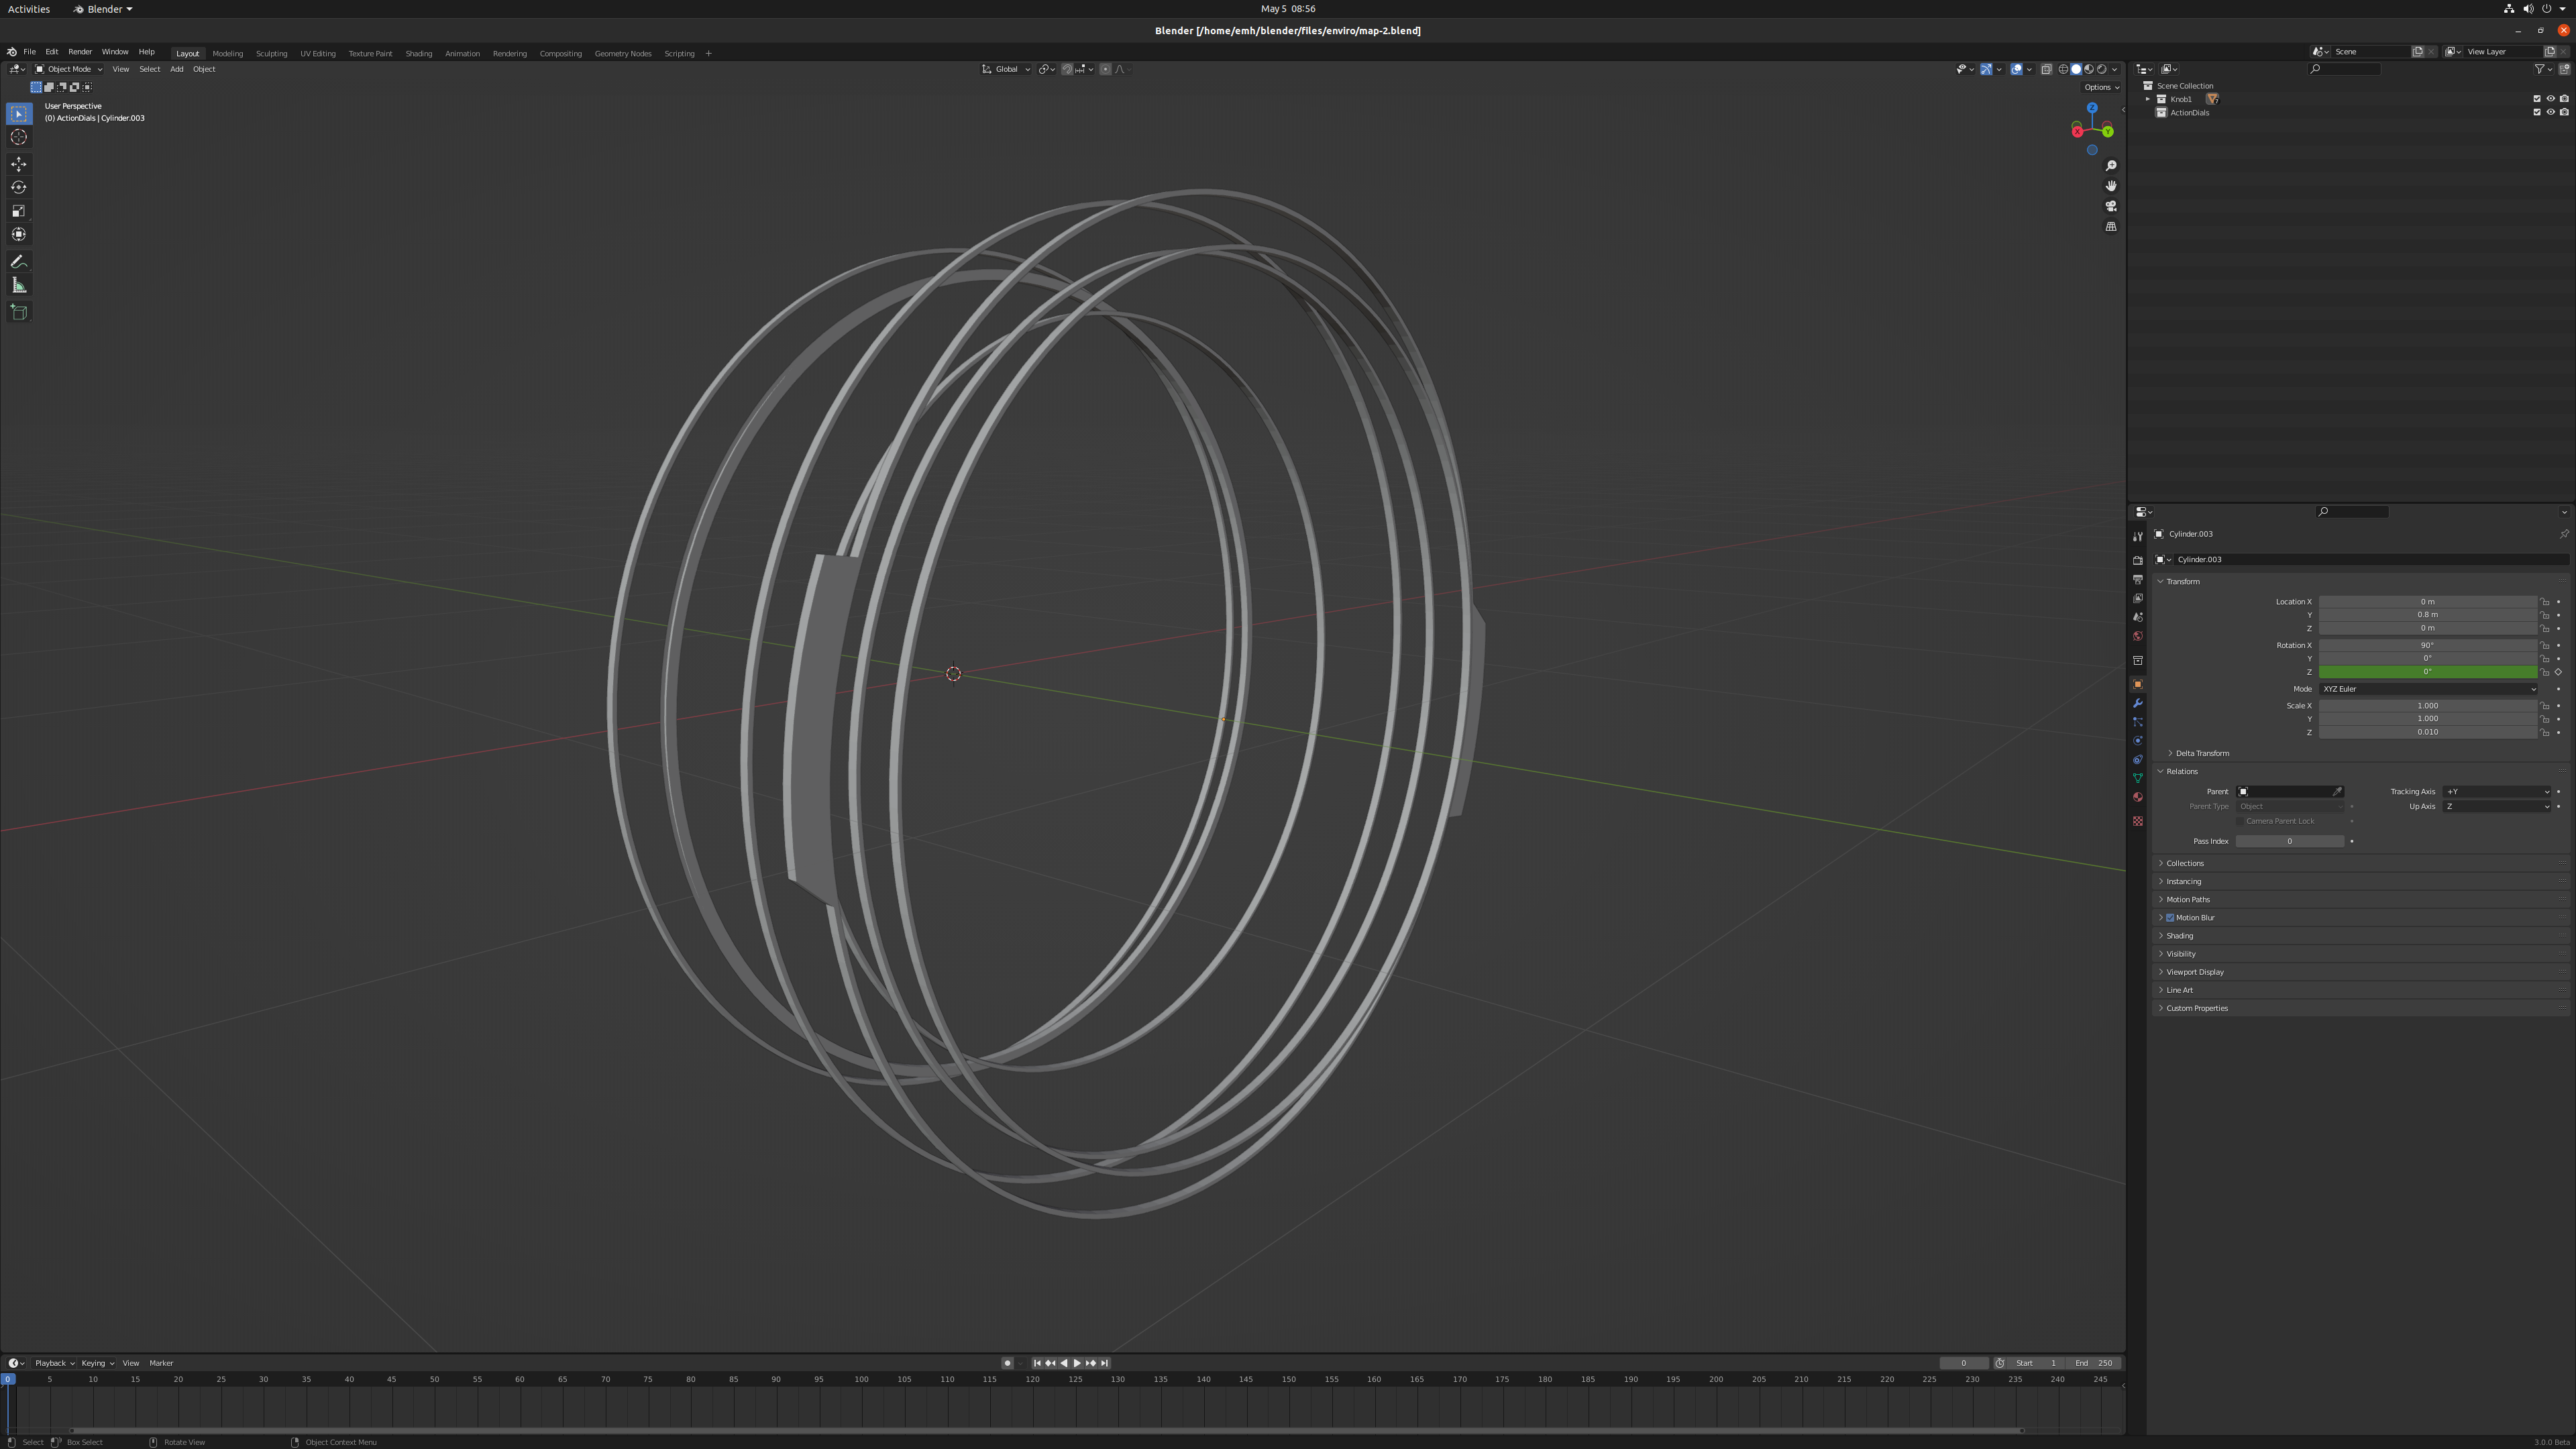Activate the Select Box tool
Image resolution: width=2576 pixels, height=1449 pixels.
[x=19, y=114]
